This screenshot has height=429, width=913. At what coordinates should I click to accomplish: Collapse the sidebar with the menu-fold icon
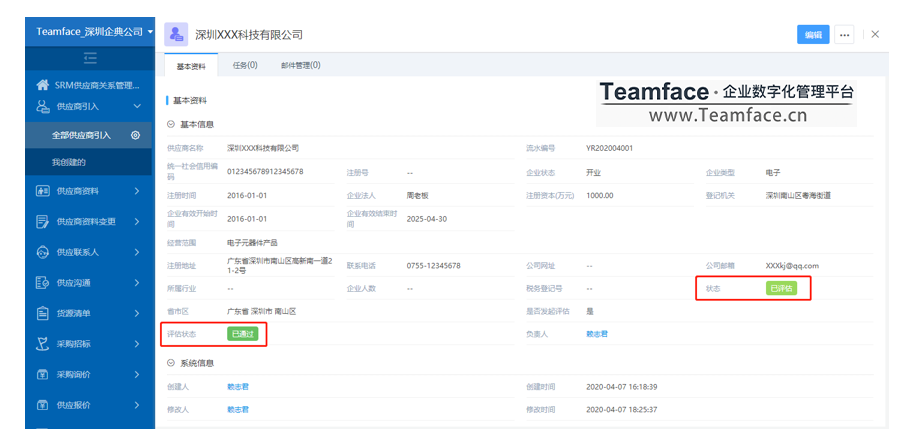[x=90, y=59]
